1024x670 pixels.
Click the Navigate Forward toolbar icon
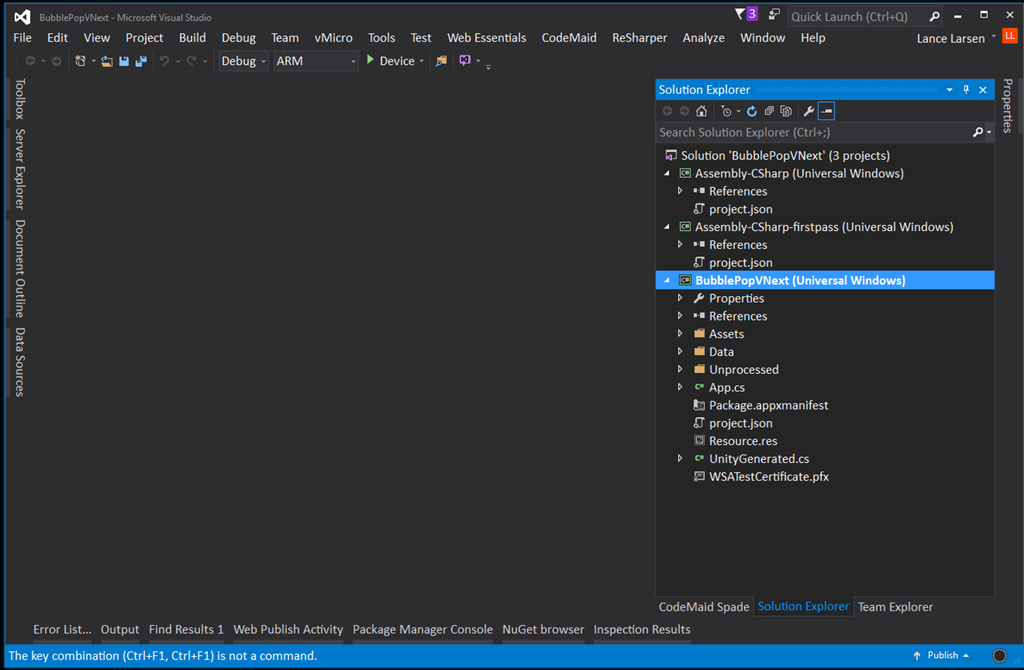57,61
